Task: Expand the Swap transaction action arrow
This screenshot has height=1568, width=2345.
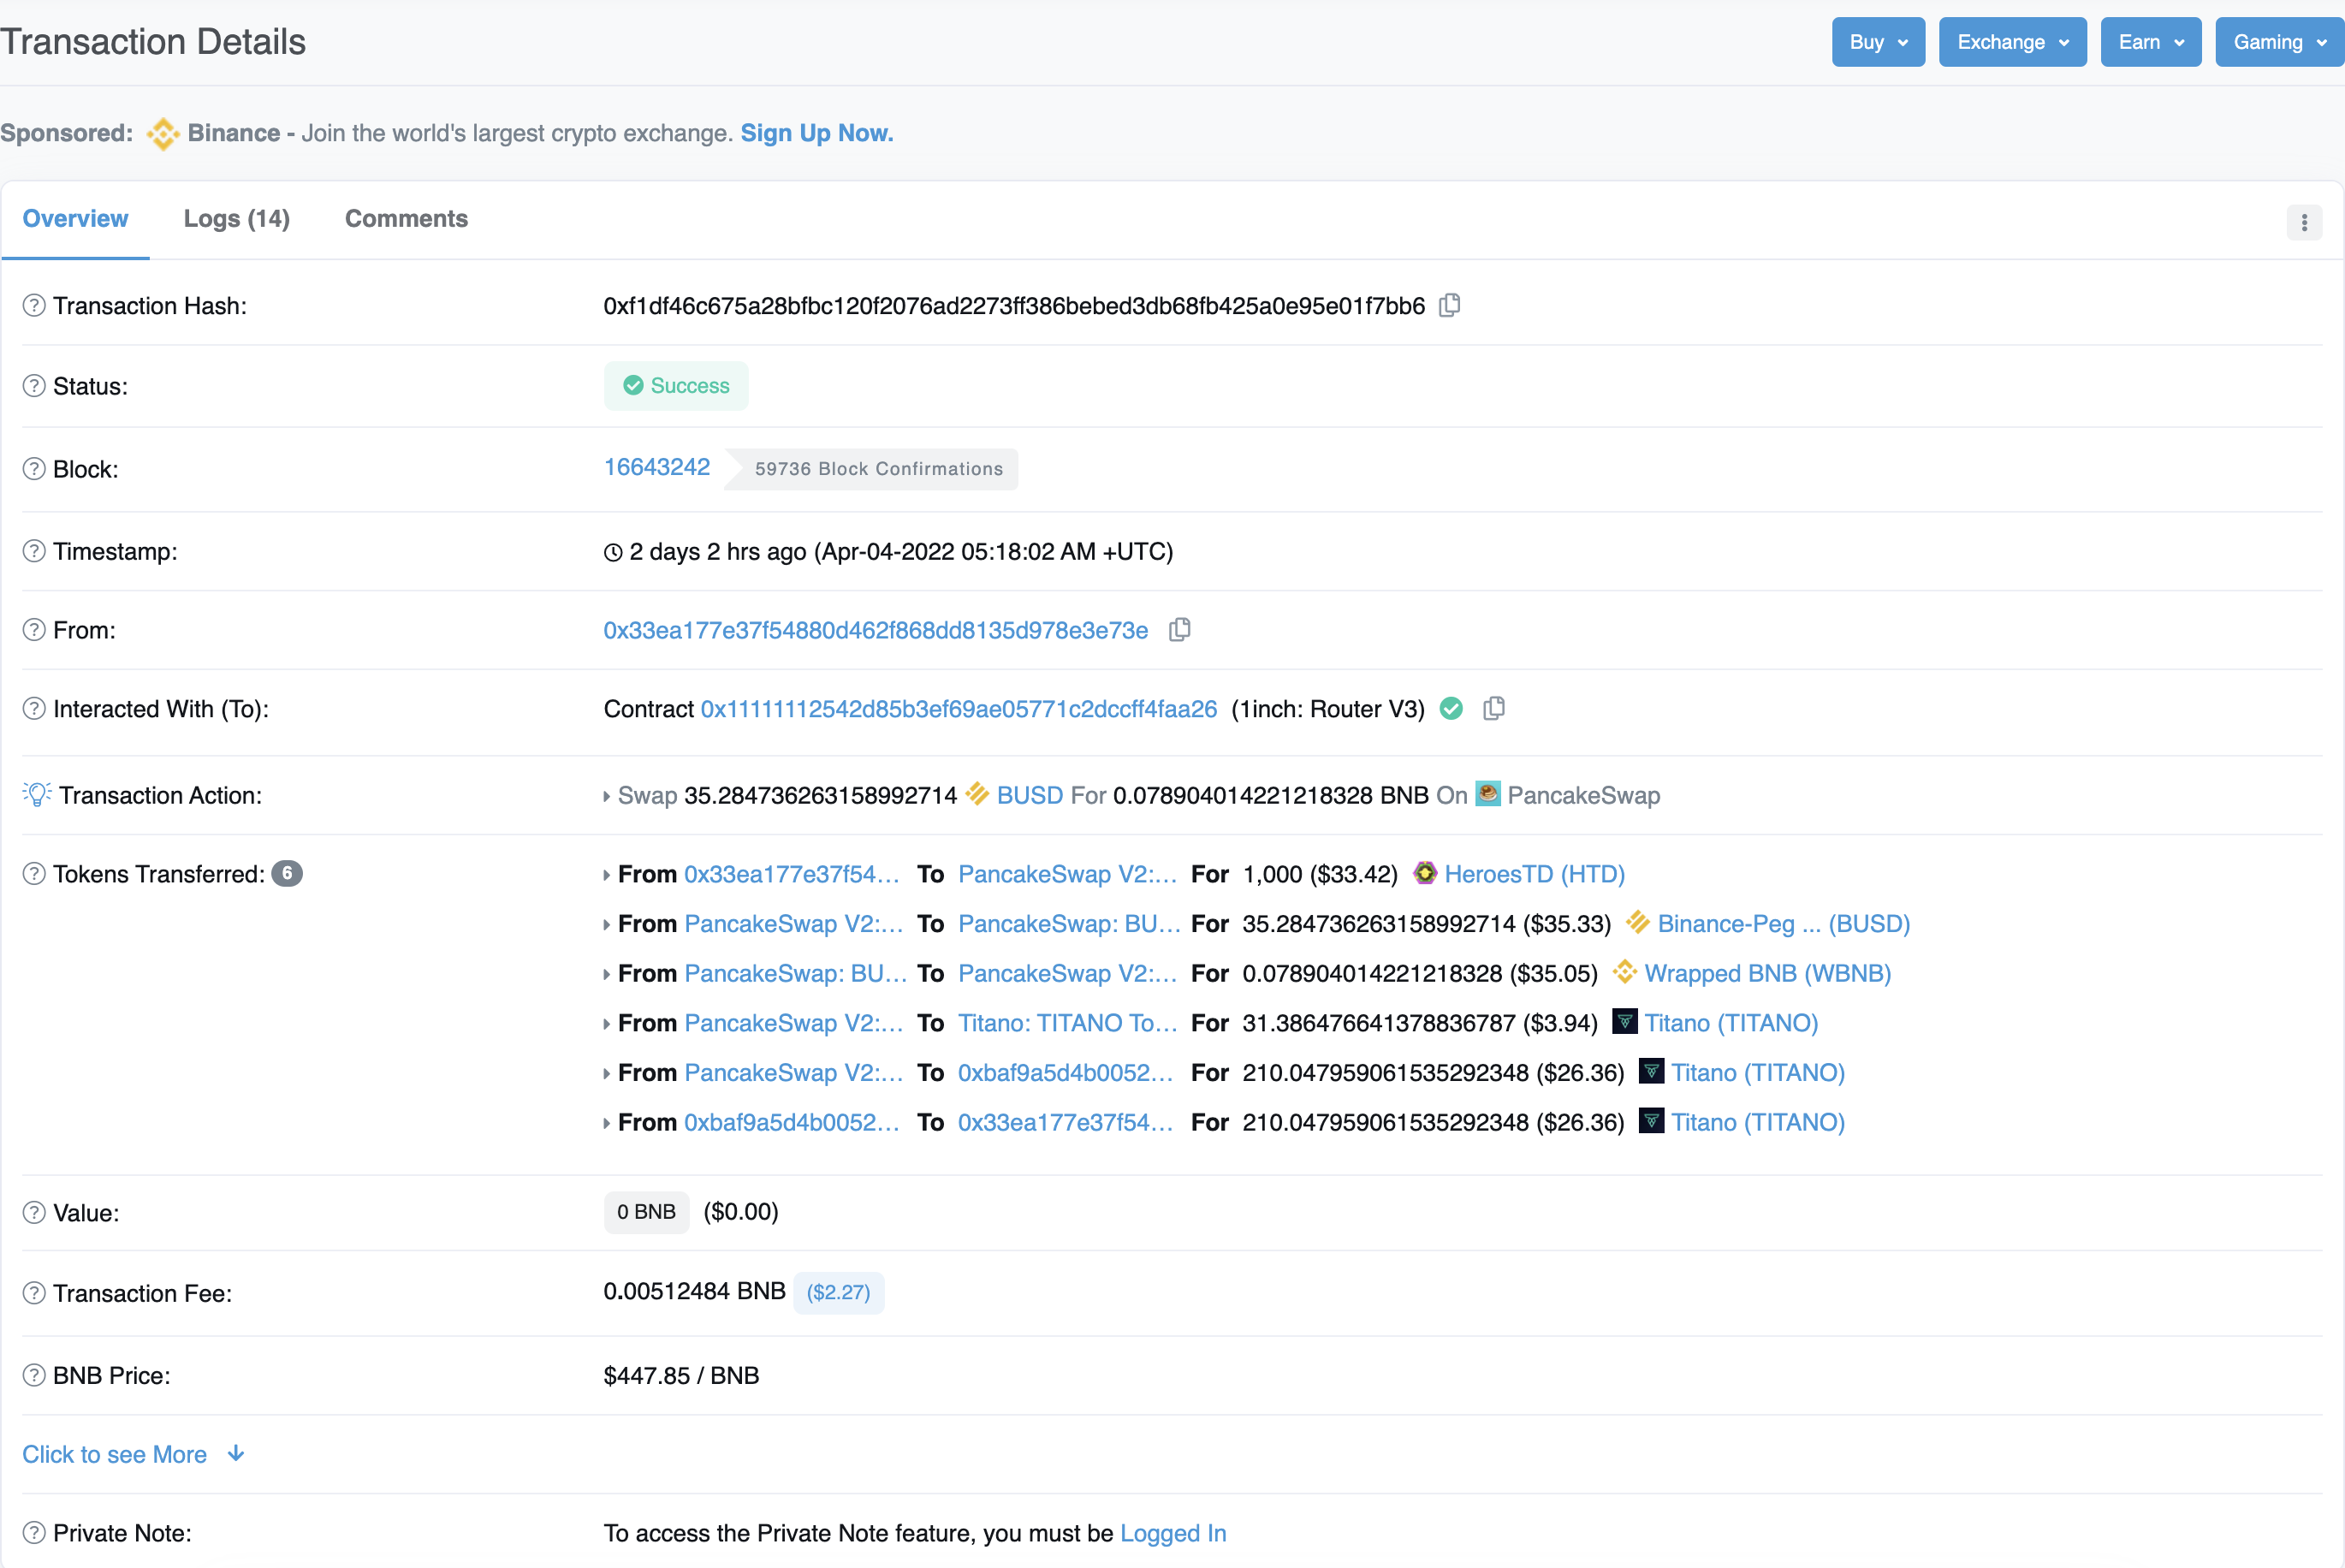Action: pos(607,796)
